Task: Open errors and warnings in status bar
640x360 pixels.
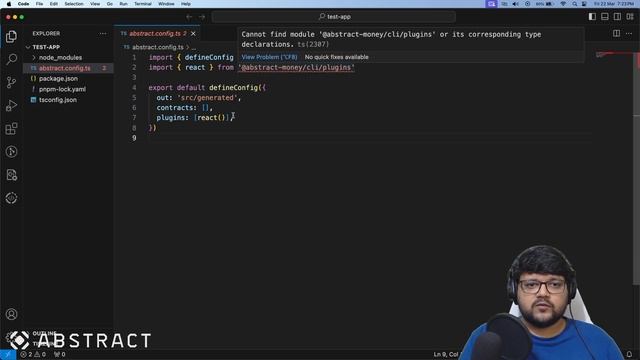Action: (33, 354)
